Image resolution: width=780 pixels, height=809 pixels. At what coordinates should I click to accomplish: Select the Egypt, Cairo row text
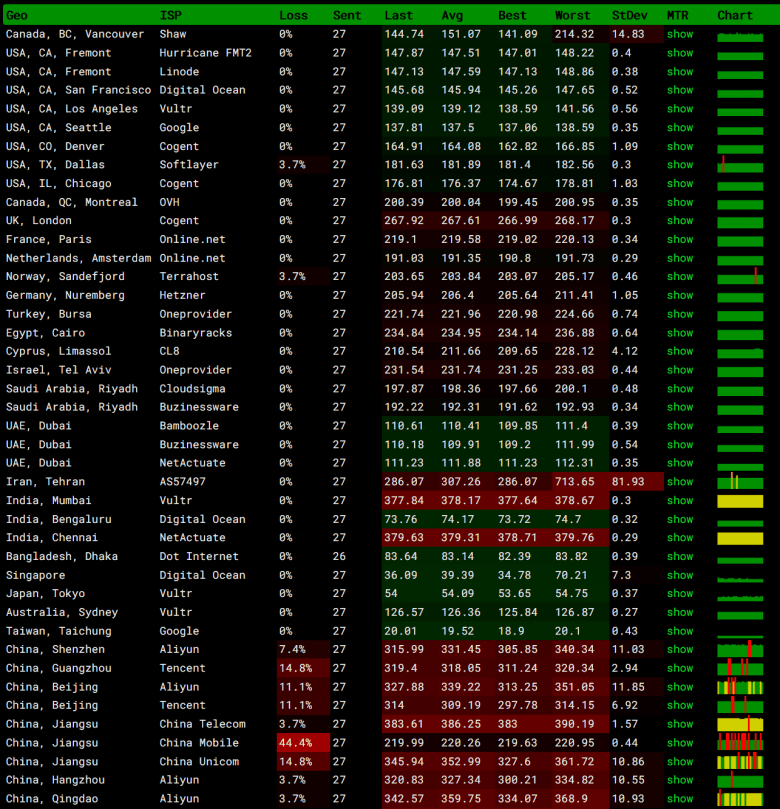pos(45,333)
